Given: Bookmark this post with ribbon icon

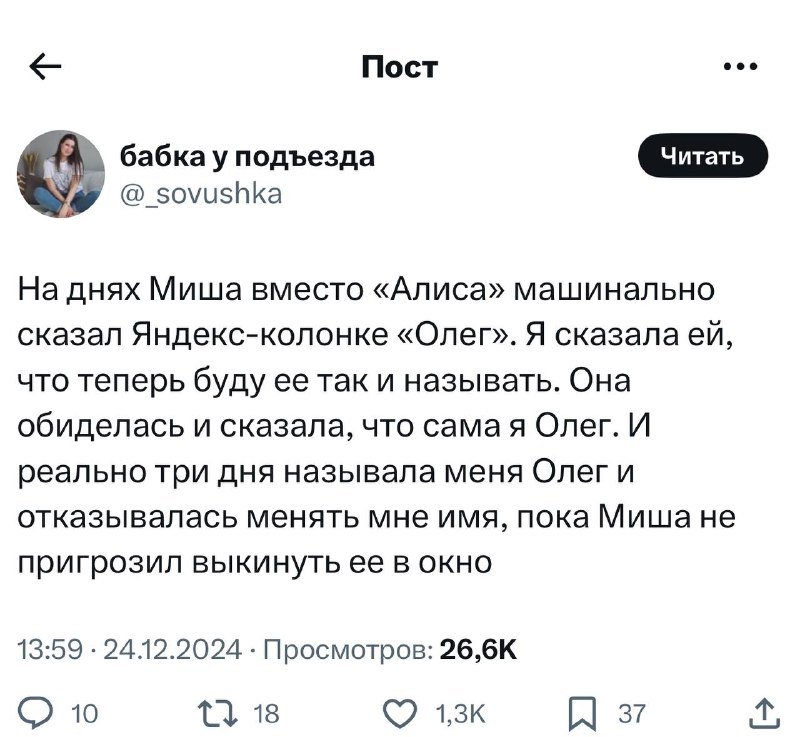Looking at the screenshot, I should pyautogui.click(x=583, y=714).
